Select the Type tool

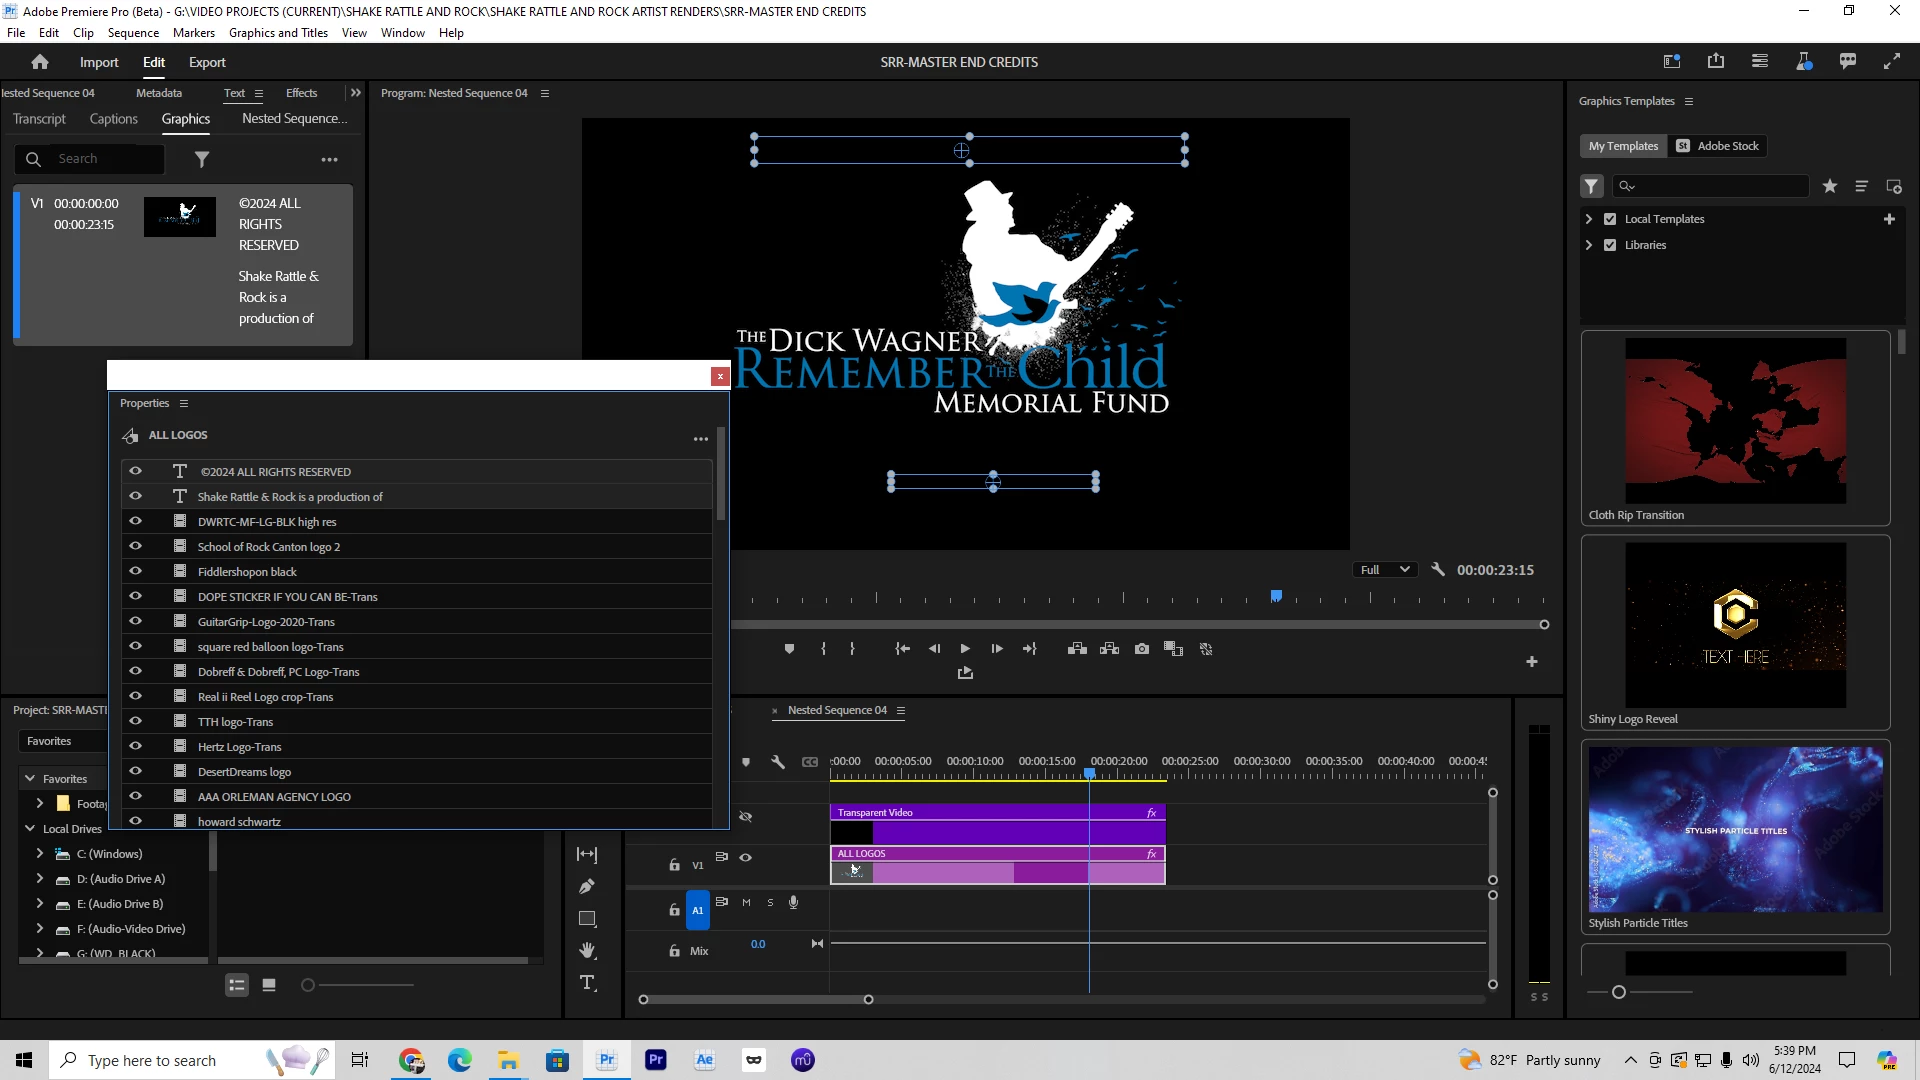coord(587,983)
